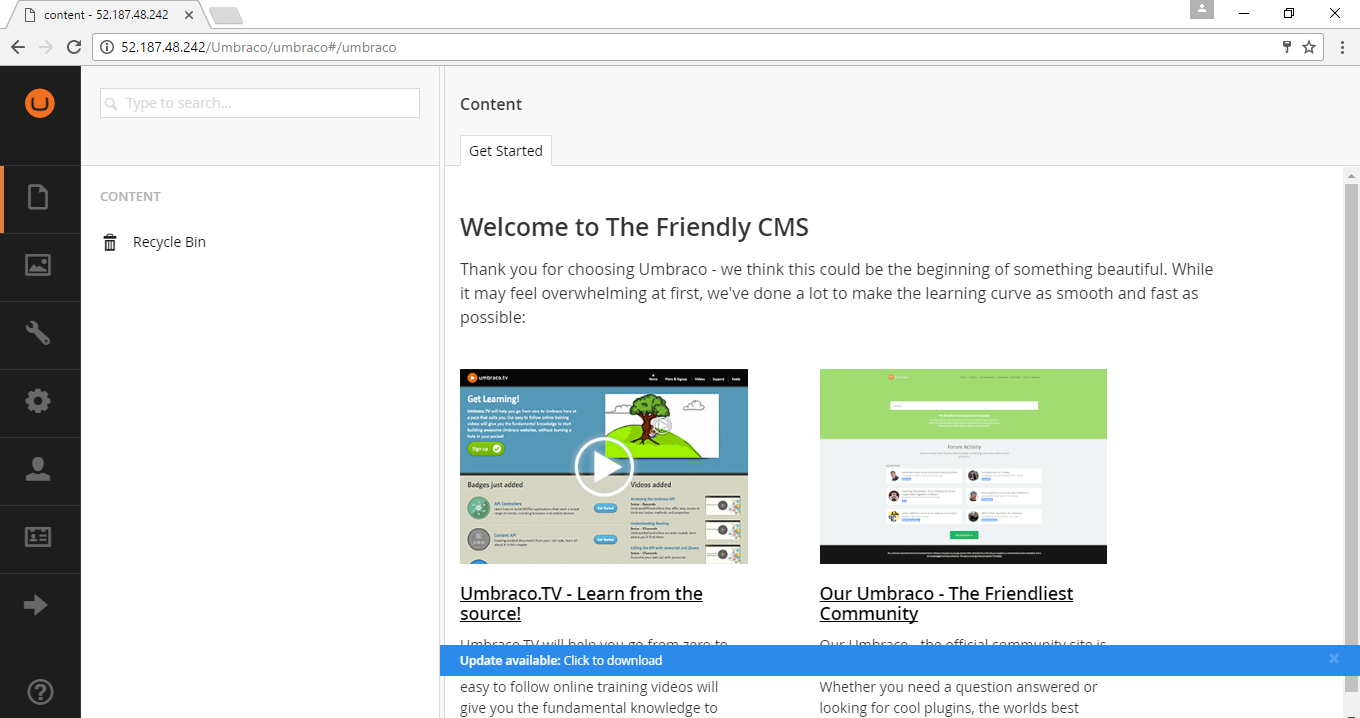
Task: Open the Our Umbraco community thumbnail
Action: [963, 466]
